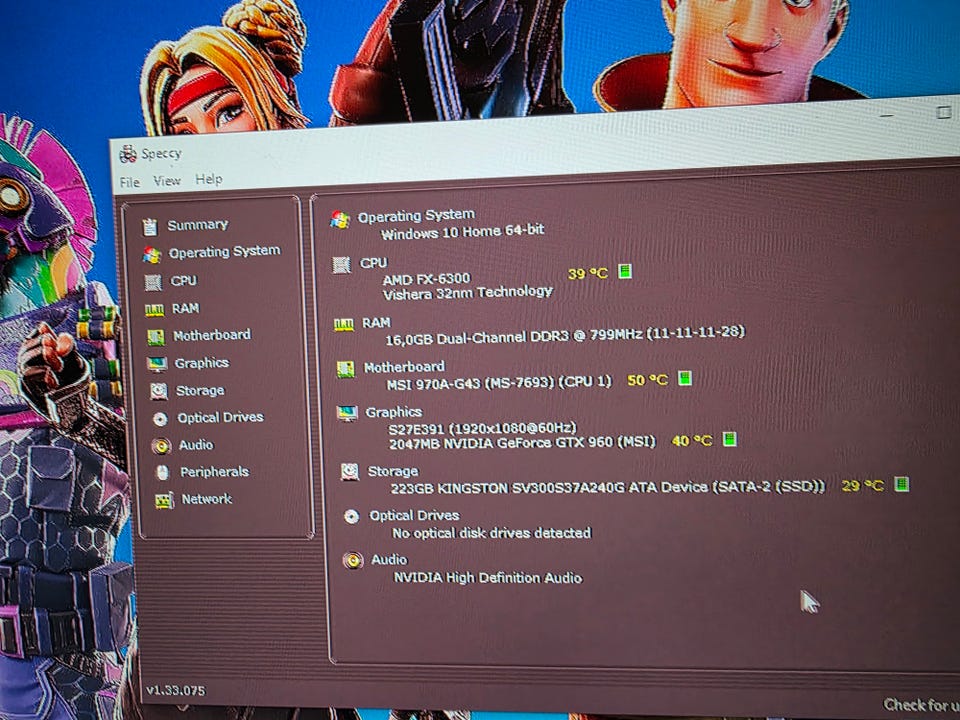Click the CPU heading in summary pane

click(x=373, y=263)
